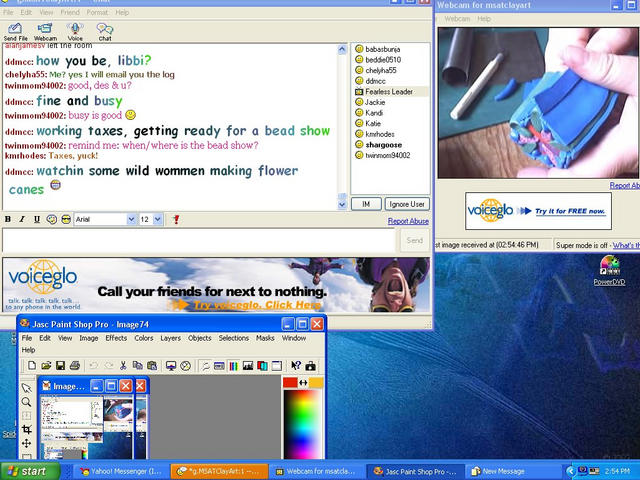Pick a color from rainbow color picker

click(302, 424)
